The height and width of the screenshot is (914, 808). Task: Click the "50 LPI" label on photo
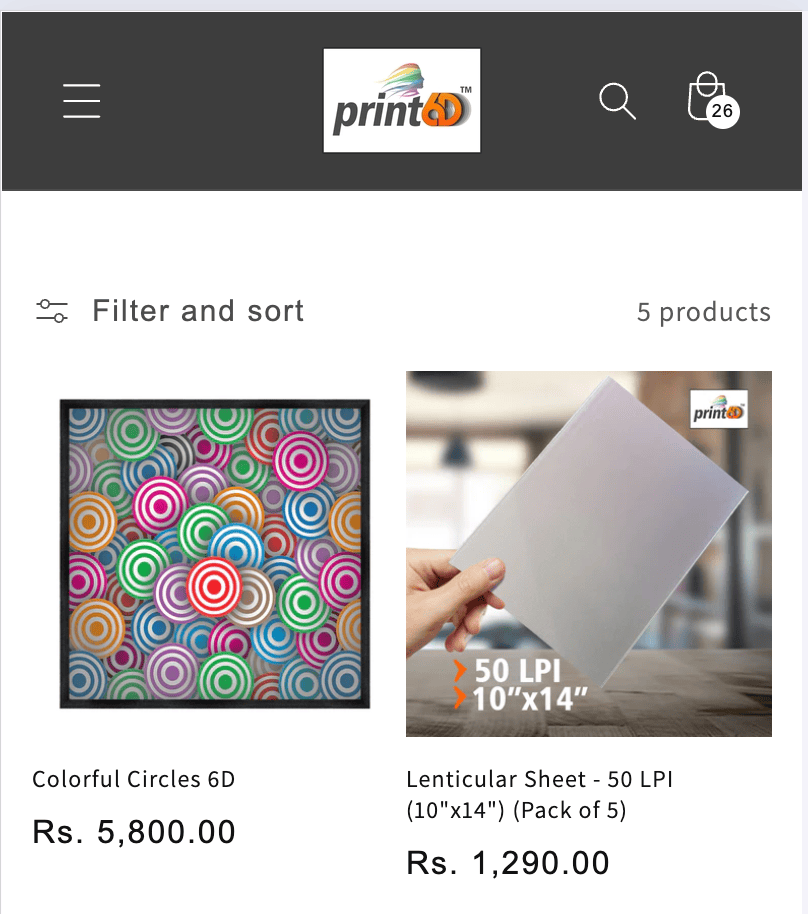pos(517,671)
